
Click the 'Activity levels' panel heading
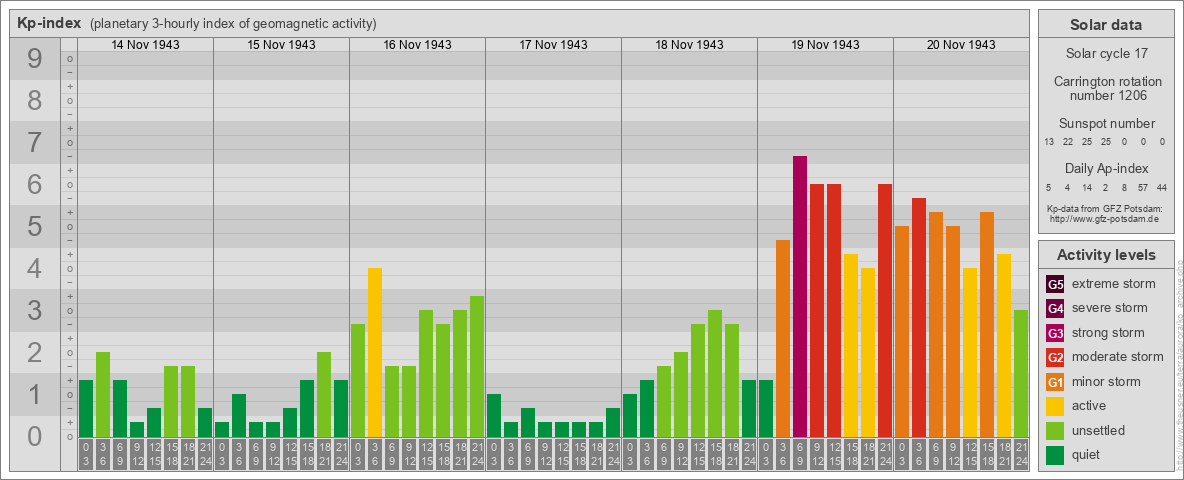point(1106,255)
